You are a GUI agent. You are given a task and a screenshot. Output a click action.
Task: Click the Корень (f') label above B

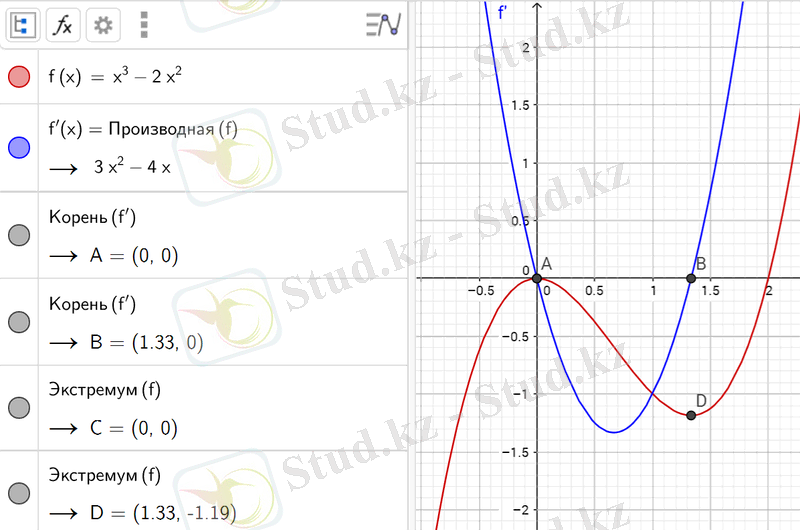[92, 305]
